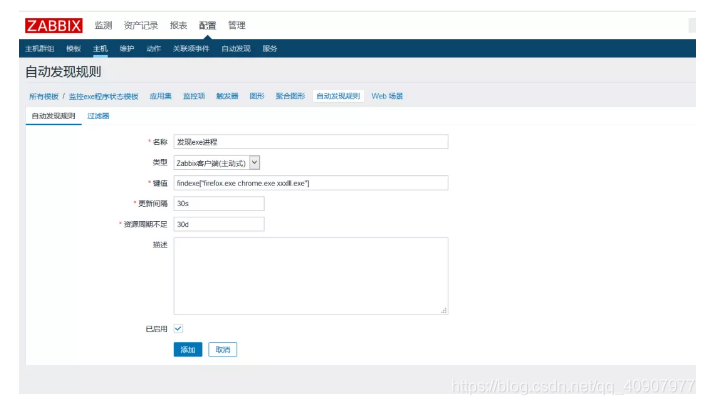Click the 更新间隔 field
This screenshot has width=705, height=405.
pos(218,204)
